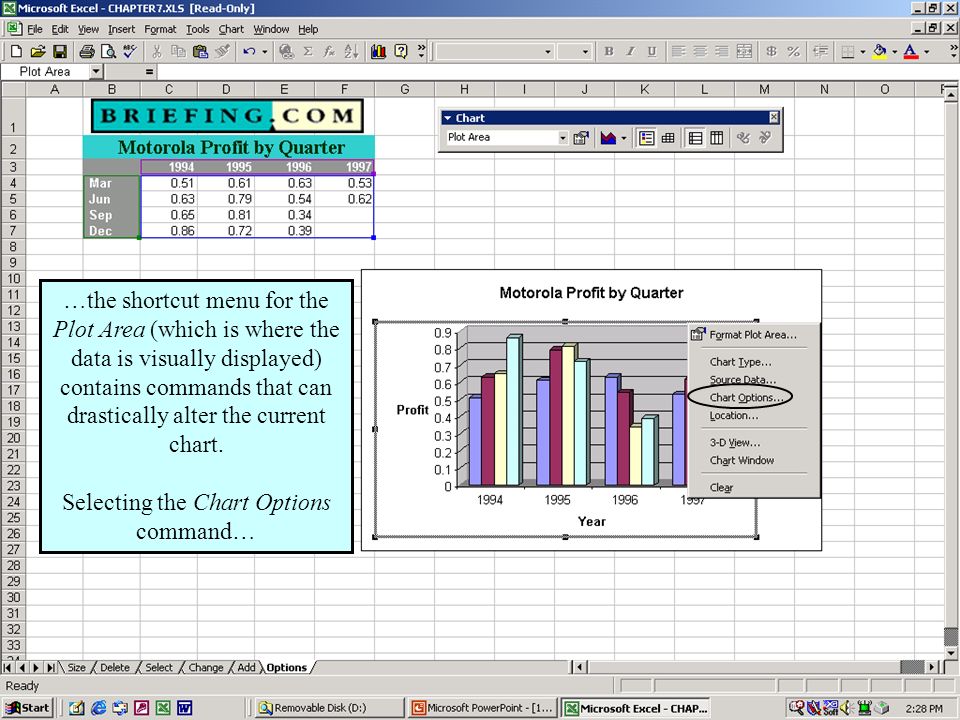The height and width of the screenshot is (720, 960).
Task: Click the Merge and Center icon
Action: coord(744,51)
